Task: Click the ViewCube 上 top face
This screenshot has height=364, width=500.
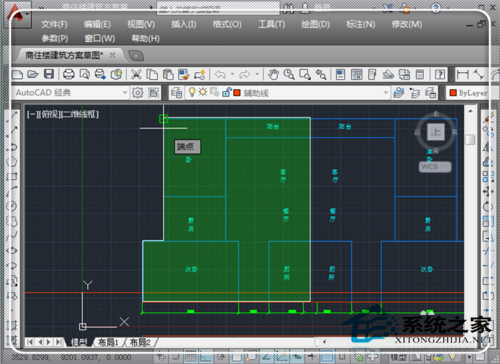Action: 436,132
